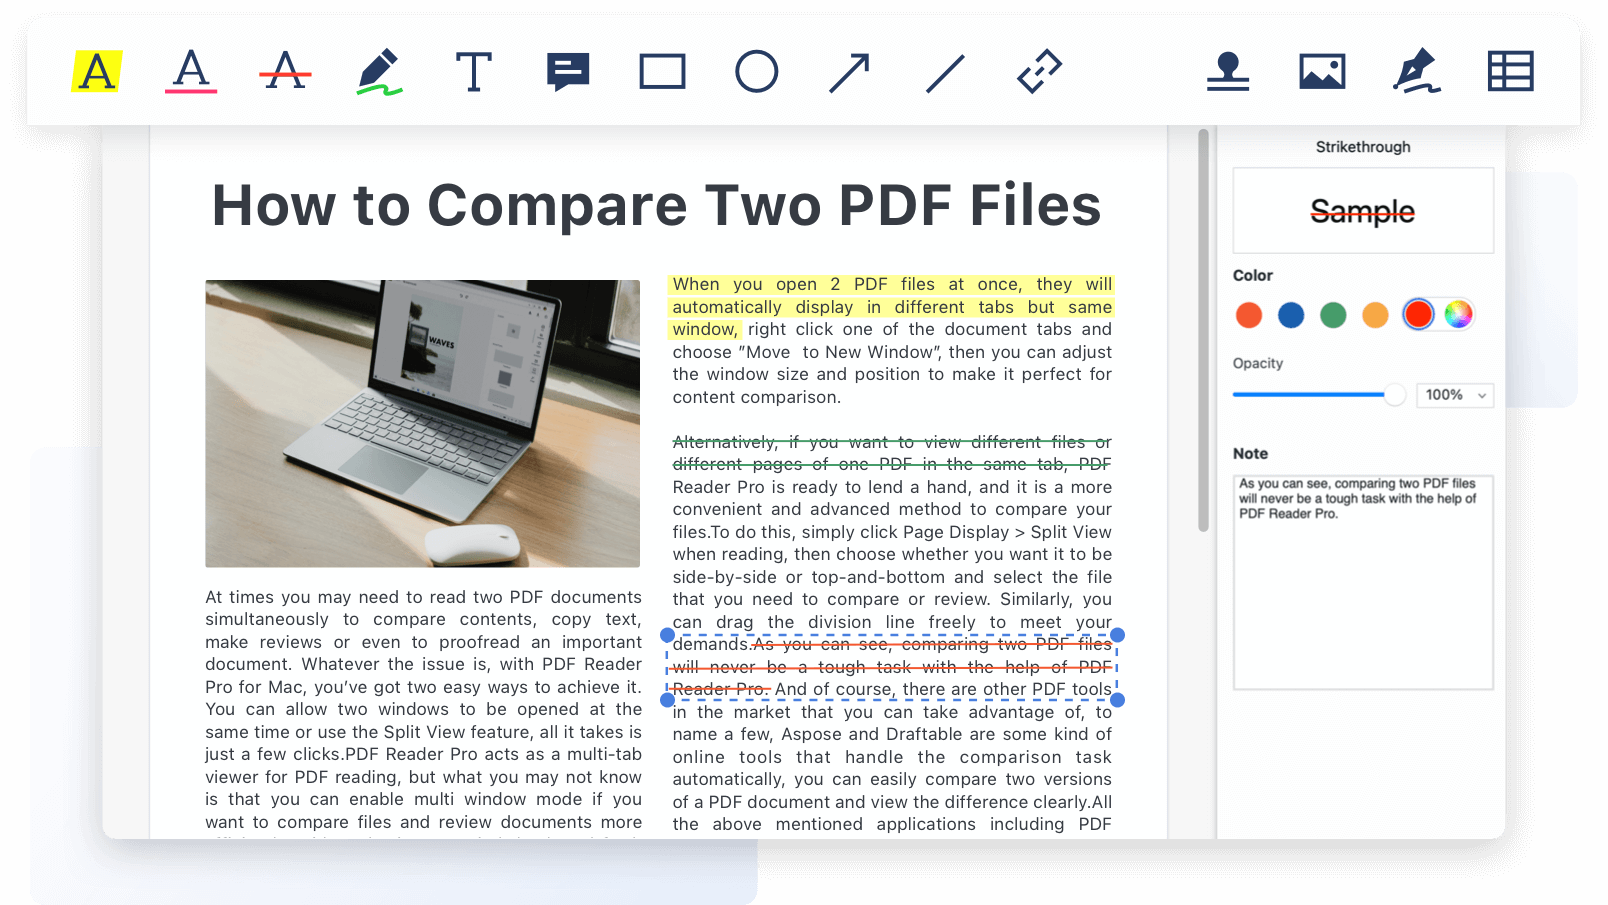Expand the 100% opacity dropdown
1608x905 pixels.
pyautogui.click(x=1455, y=395)
